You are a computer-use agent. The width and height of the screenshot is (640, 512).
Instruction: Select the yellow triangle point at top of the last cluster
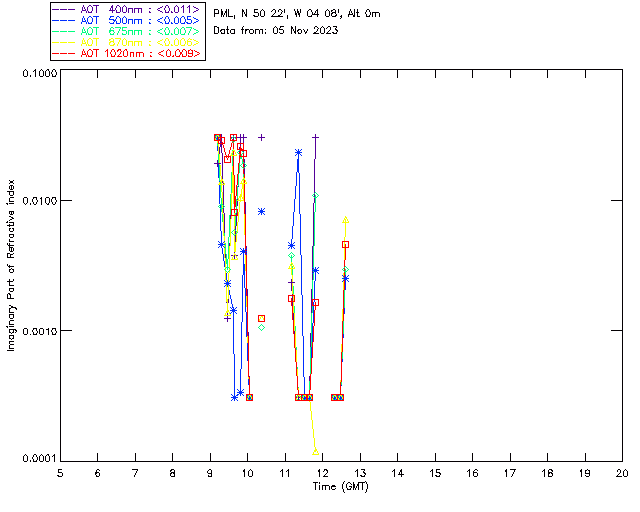point(346,220)
